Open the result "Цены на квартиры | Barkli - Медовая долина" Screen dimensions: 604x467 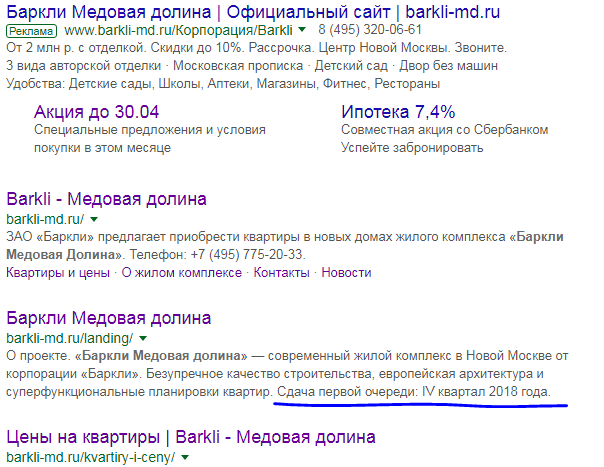[x=191, y=437]
